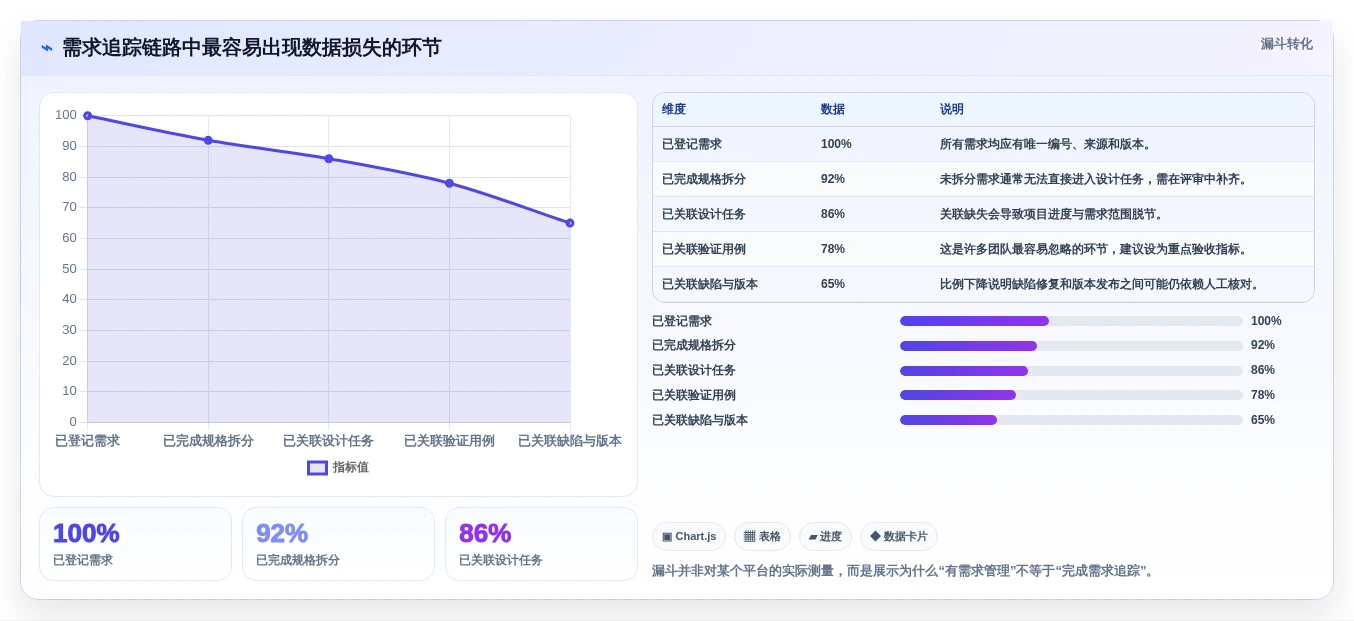Screen dimensions: 1354x621
Task: Click description 所有需求均应有唯一编号、来源和版本
Action: tap(1048, 144)
